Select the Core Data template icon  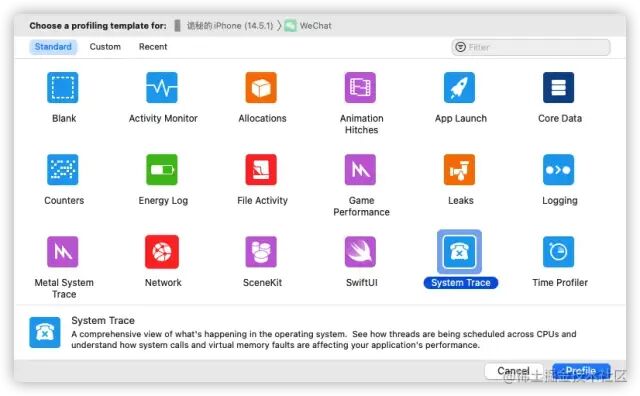click(558, 87)
